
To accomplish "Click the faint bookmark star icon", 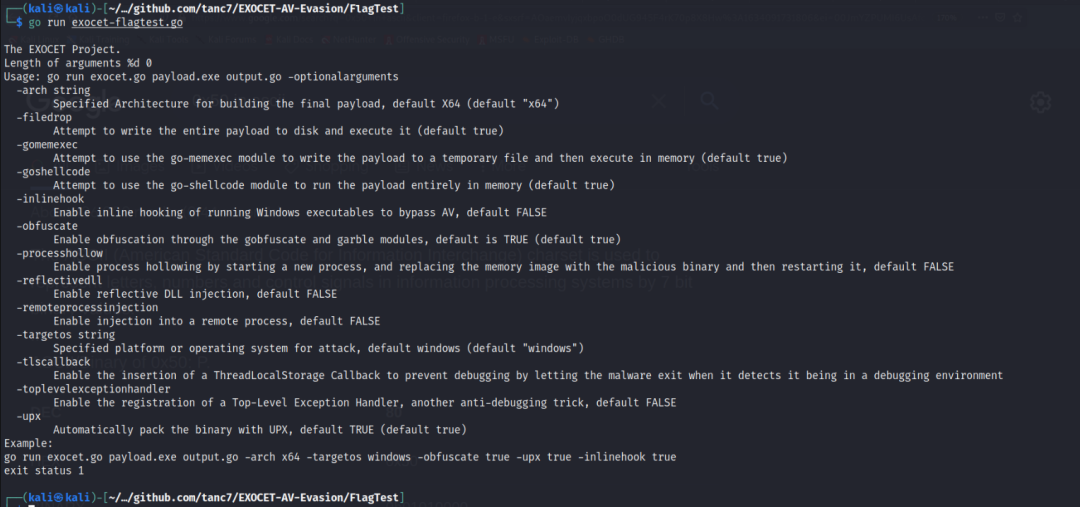I will [1017, 17].
